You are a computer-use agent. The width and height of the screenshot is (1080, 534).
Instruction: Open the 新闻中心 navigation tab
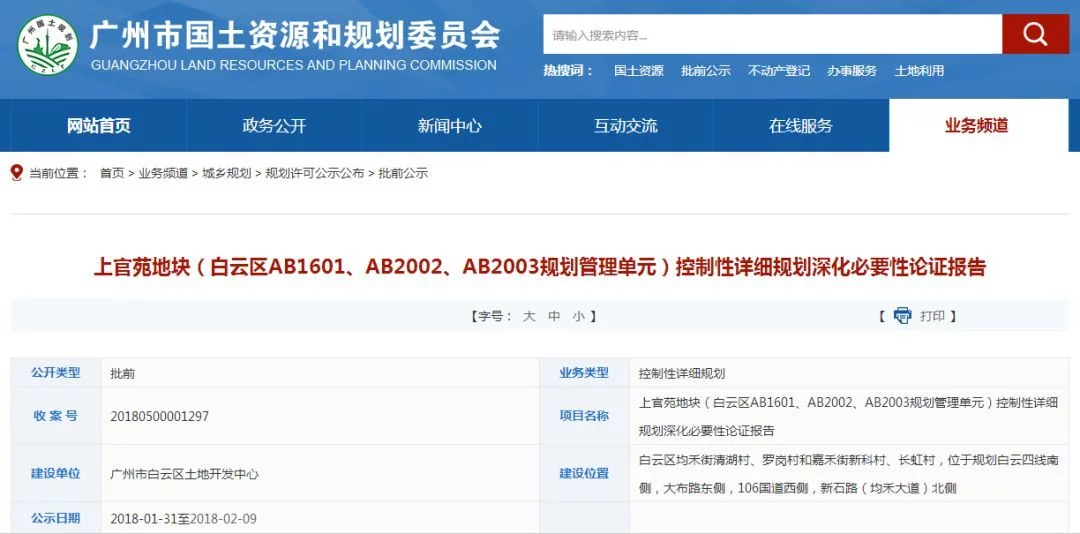pyautogui.click(x=450, y=125)
